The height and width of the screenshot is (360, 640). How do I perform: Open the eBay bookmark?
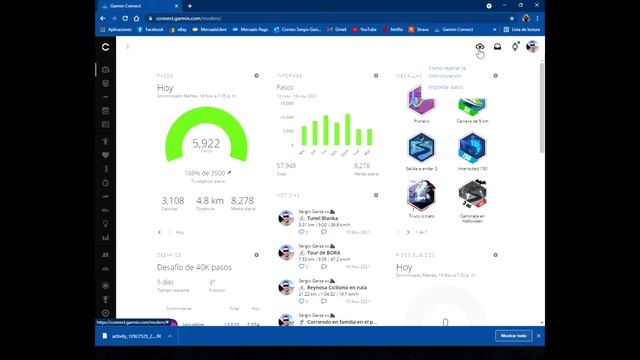pos(178,29)
